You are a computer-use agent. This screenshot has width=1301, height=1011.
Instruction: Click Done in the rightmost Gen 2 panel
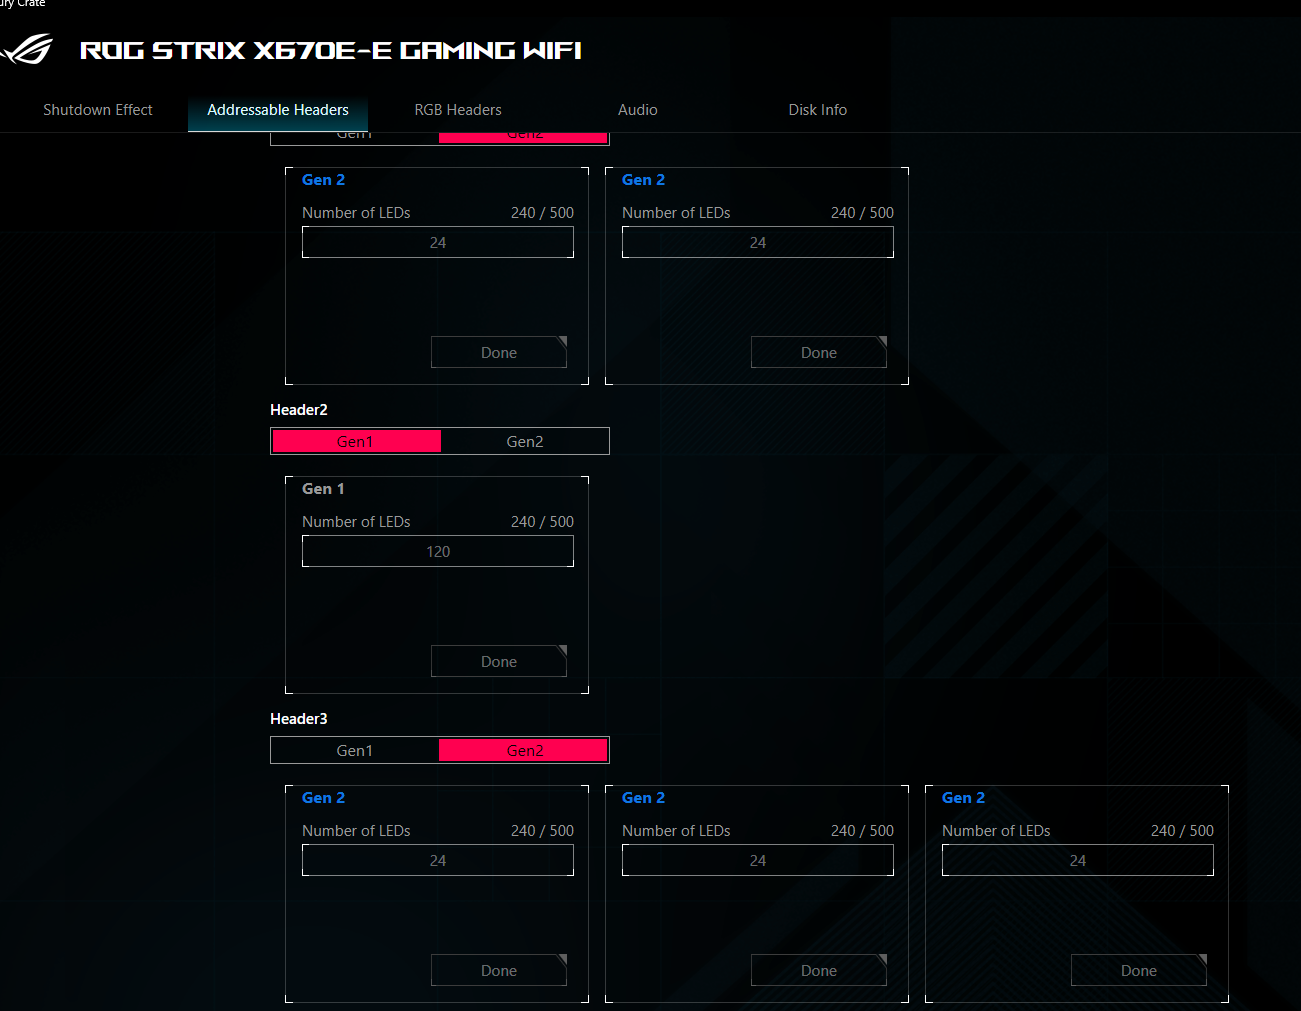pos(1139,970)
